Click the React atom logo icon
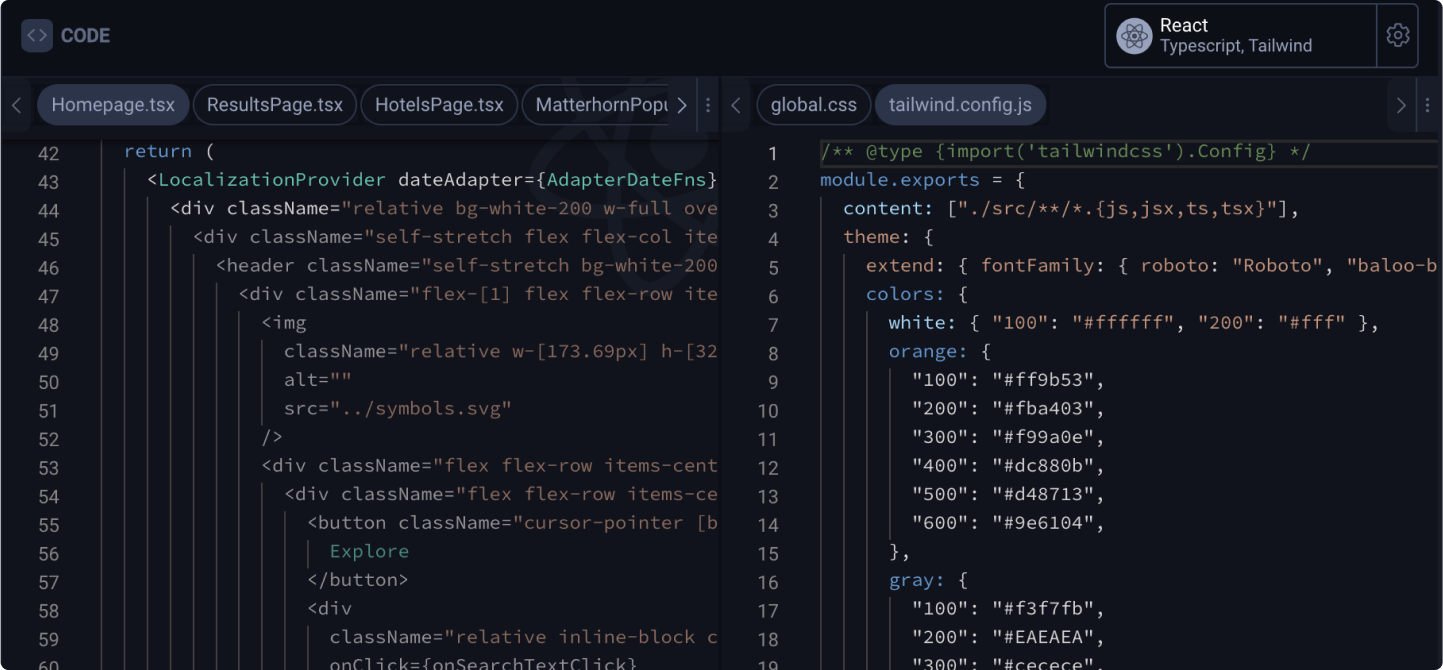Image resolution: width=1443 pixels, height=670 pixels. coord(1134,36)
